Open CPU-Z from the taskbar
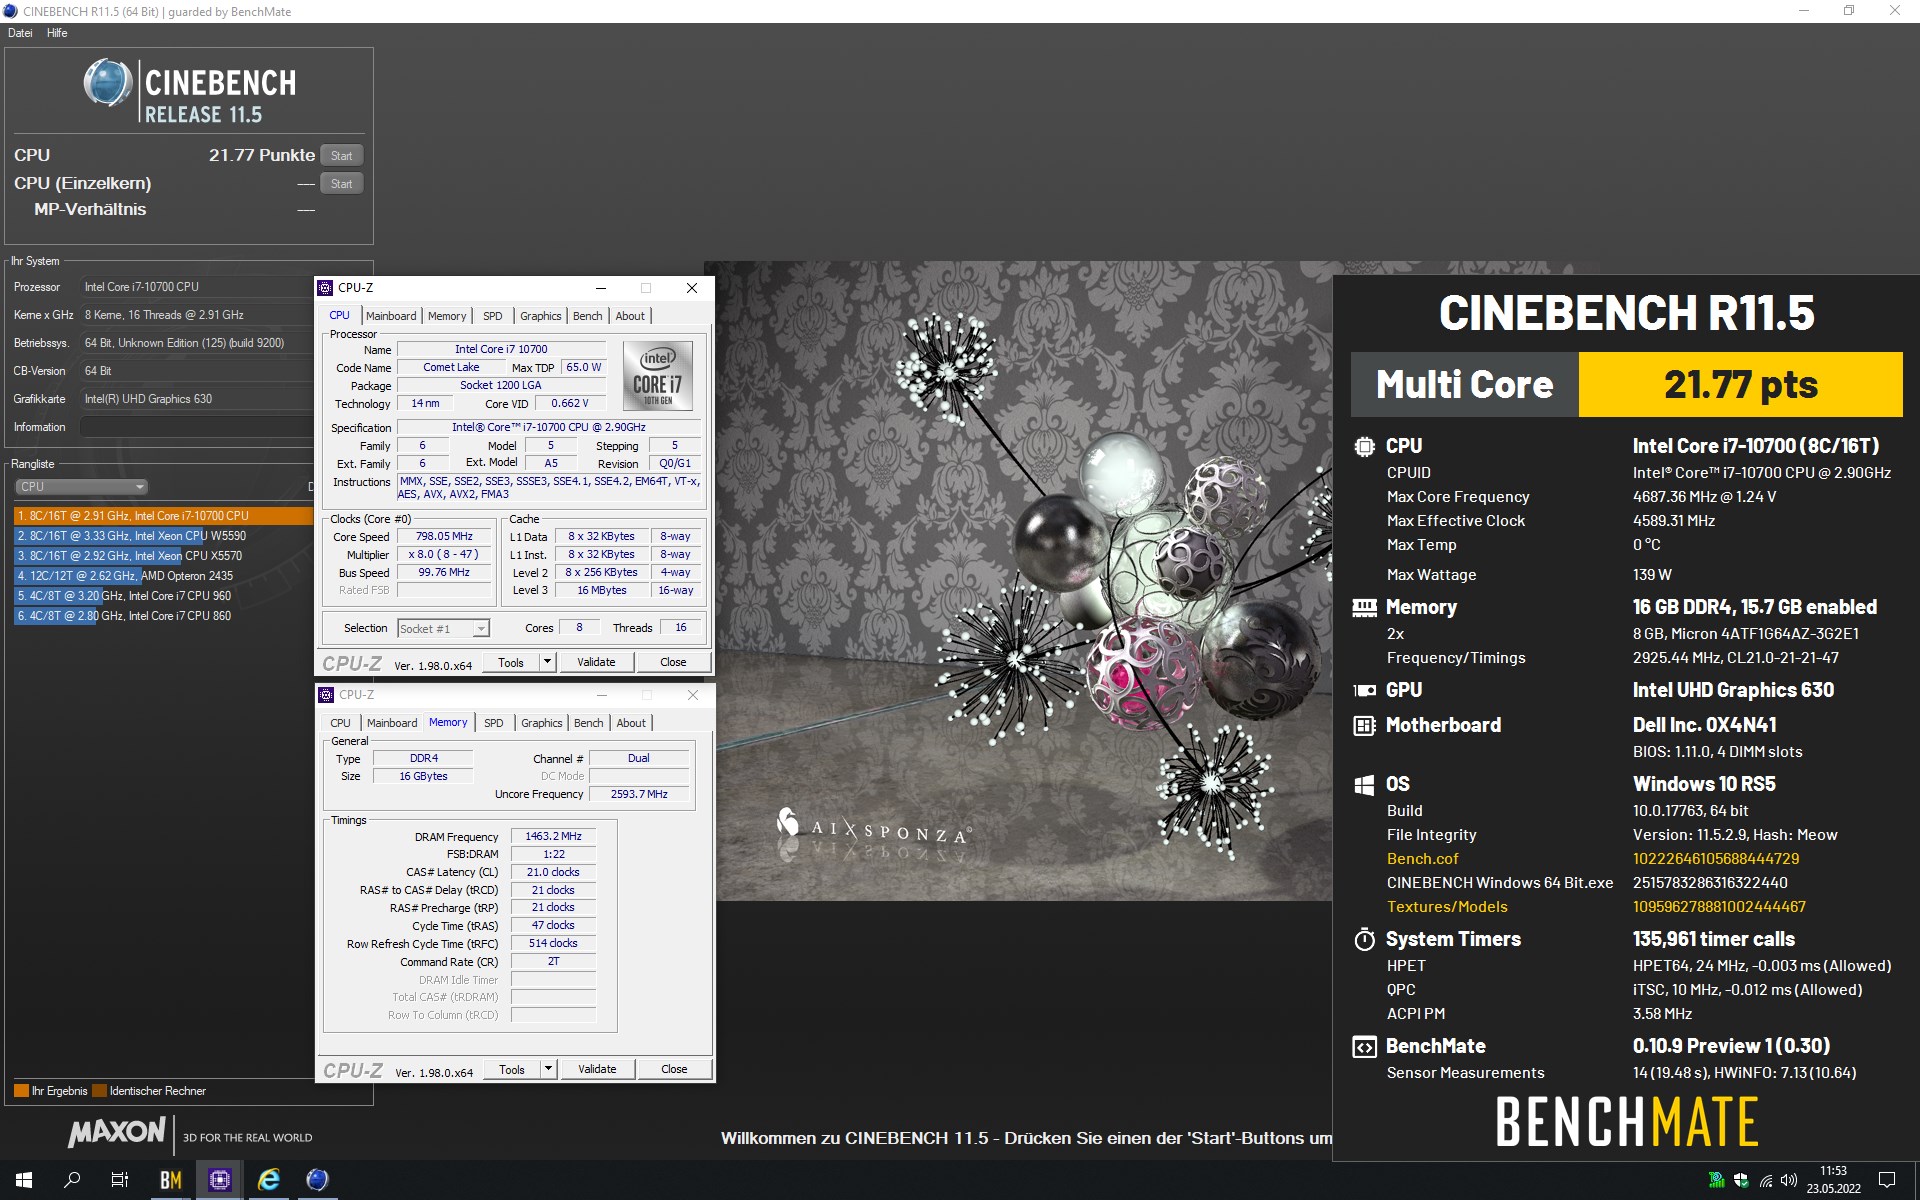The image size is (1920, 1200). click(219, 1180)
